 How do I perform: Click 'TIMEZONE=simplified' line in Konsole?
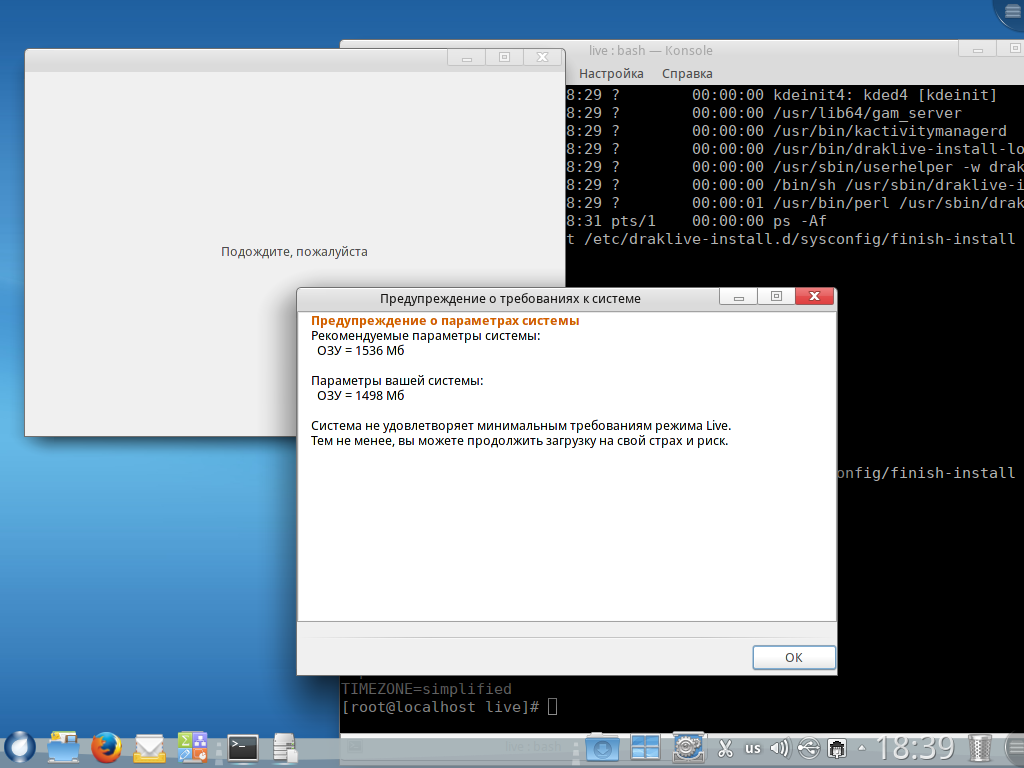point(426,689)
